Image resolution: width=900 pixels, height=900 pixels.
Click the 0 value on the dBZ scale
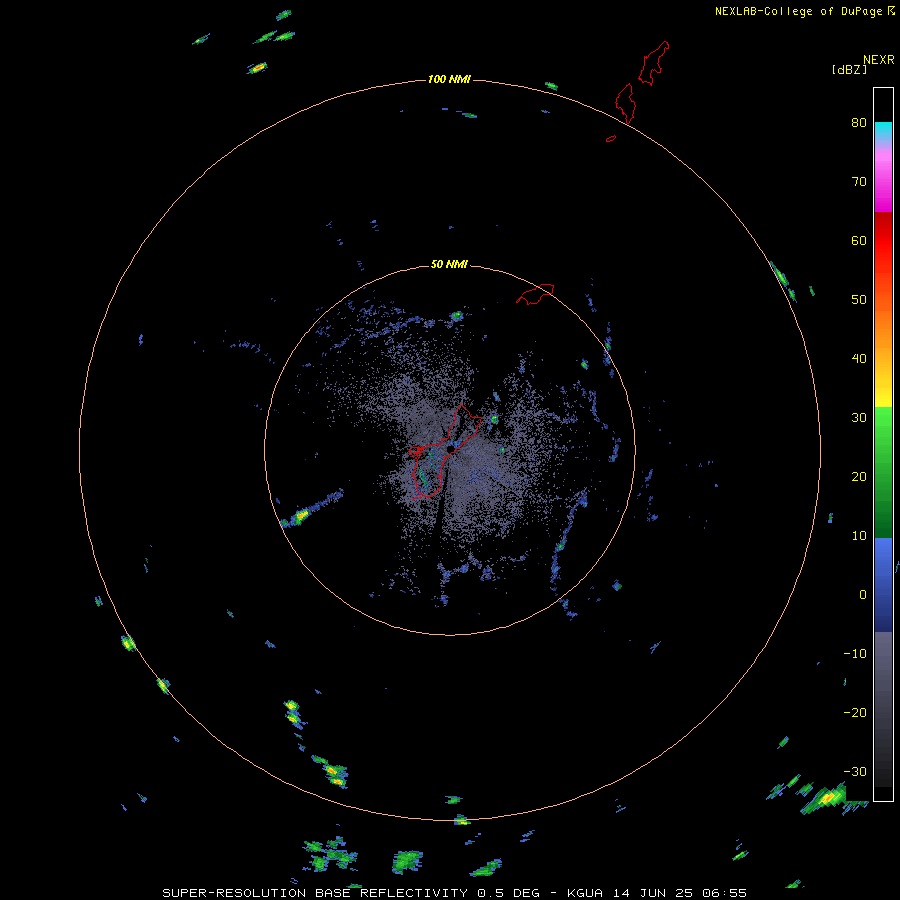[863, 595]
